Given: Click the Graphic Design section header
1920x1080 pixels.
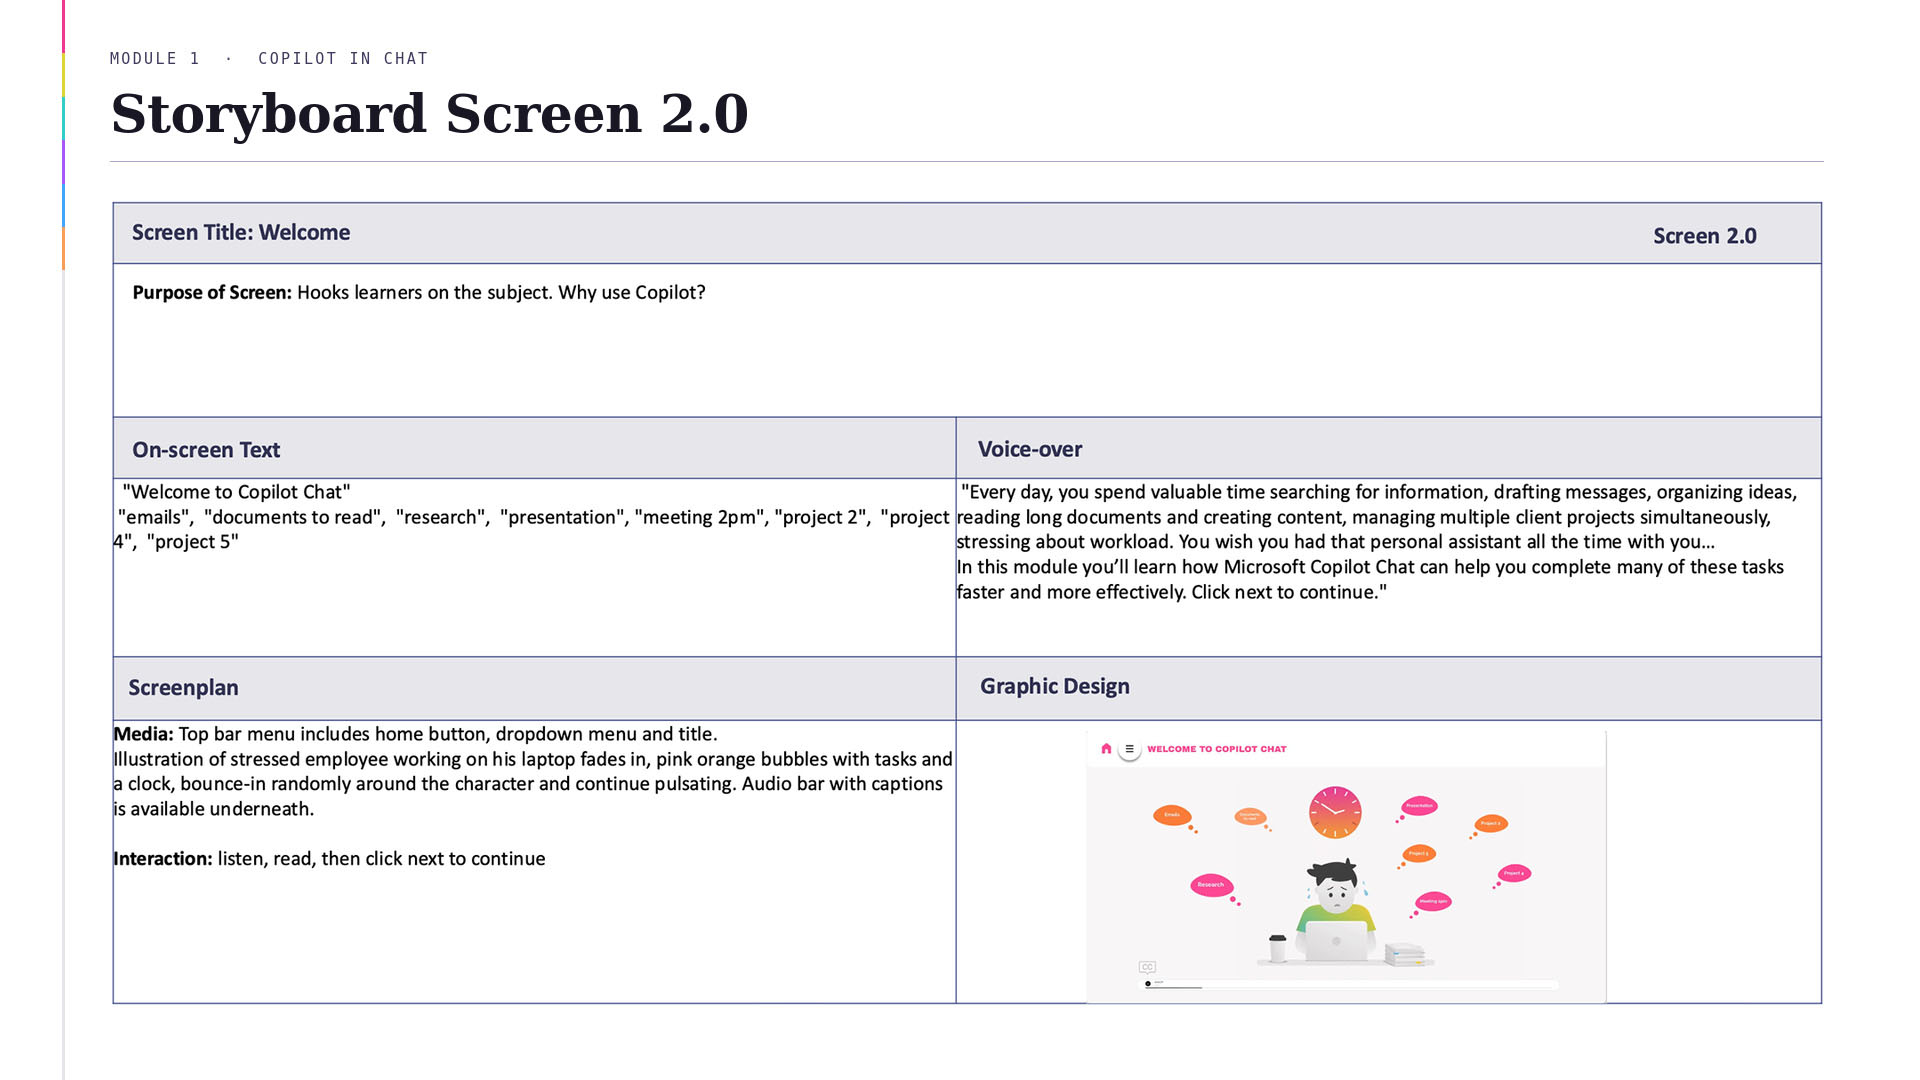Looking at the screenshot, I should 1055,687.
